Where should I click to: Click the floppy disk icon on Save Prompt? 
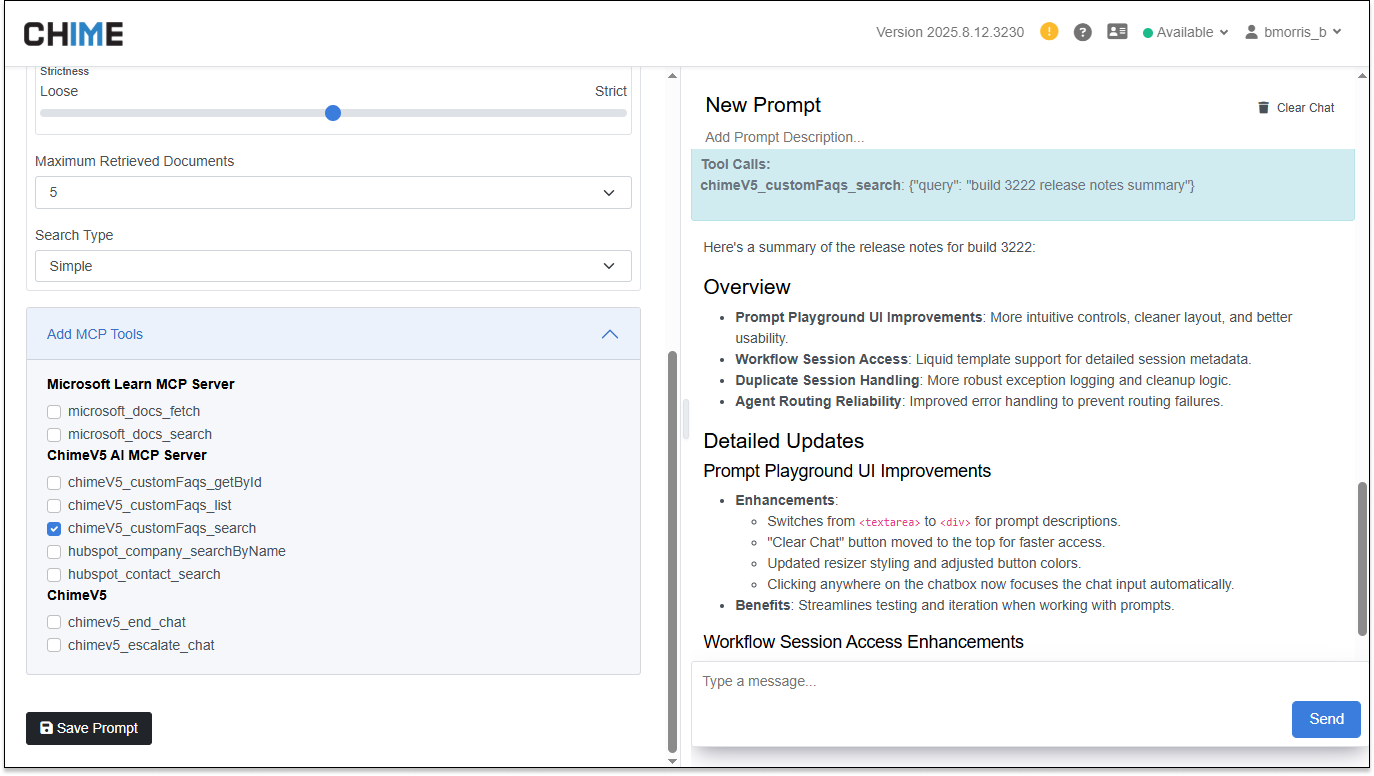coord(46,728)
